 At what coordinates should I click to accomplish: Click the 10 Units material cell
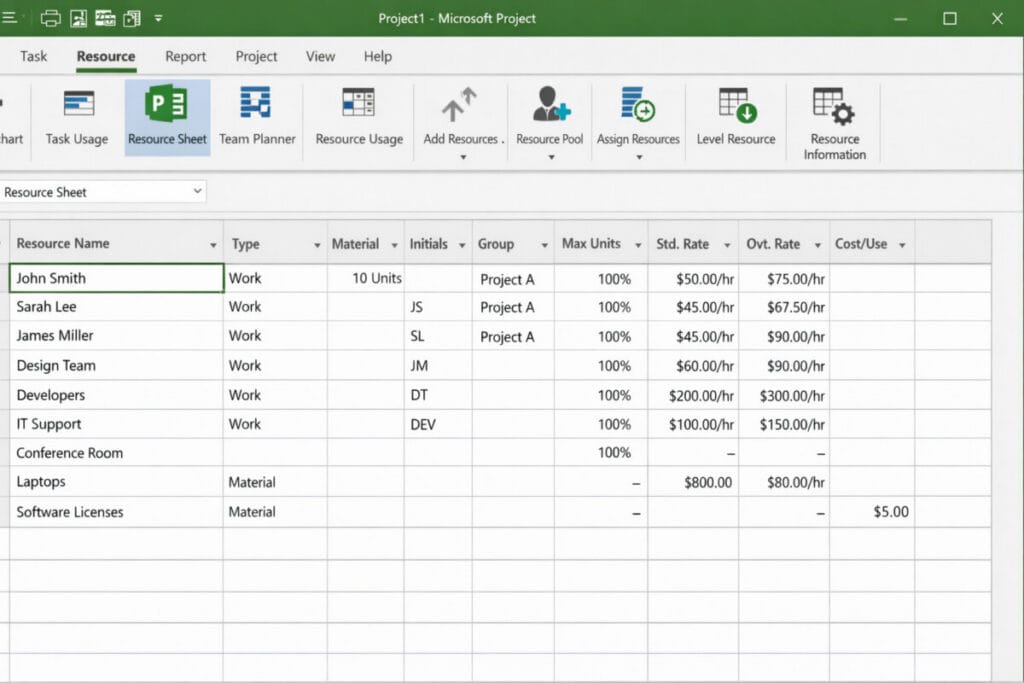(366, 278)
